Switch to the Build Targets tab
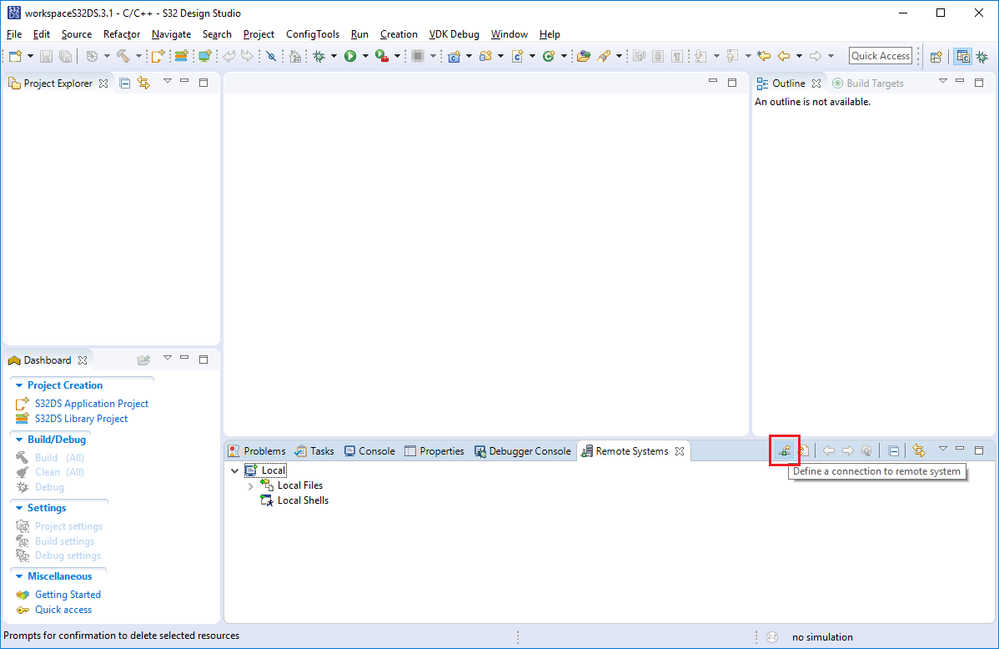The image size is (999, 649). click(868, 83)
